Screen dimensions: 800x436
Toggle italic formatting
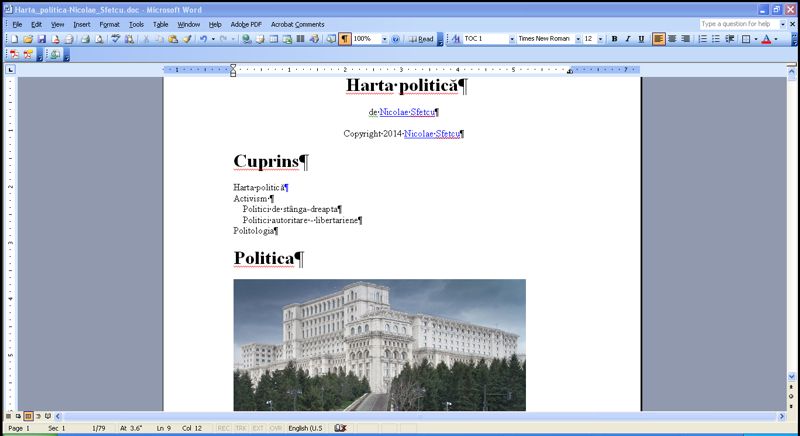point(628,39)
